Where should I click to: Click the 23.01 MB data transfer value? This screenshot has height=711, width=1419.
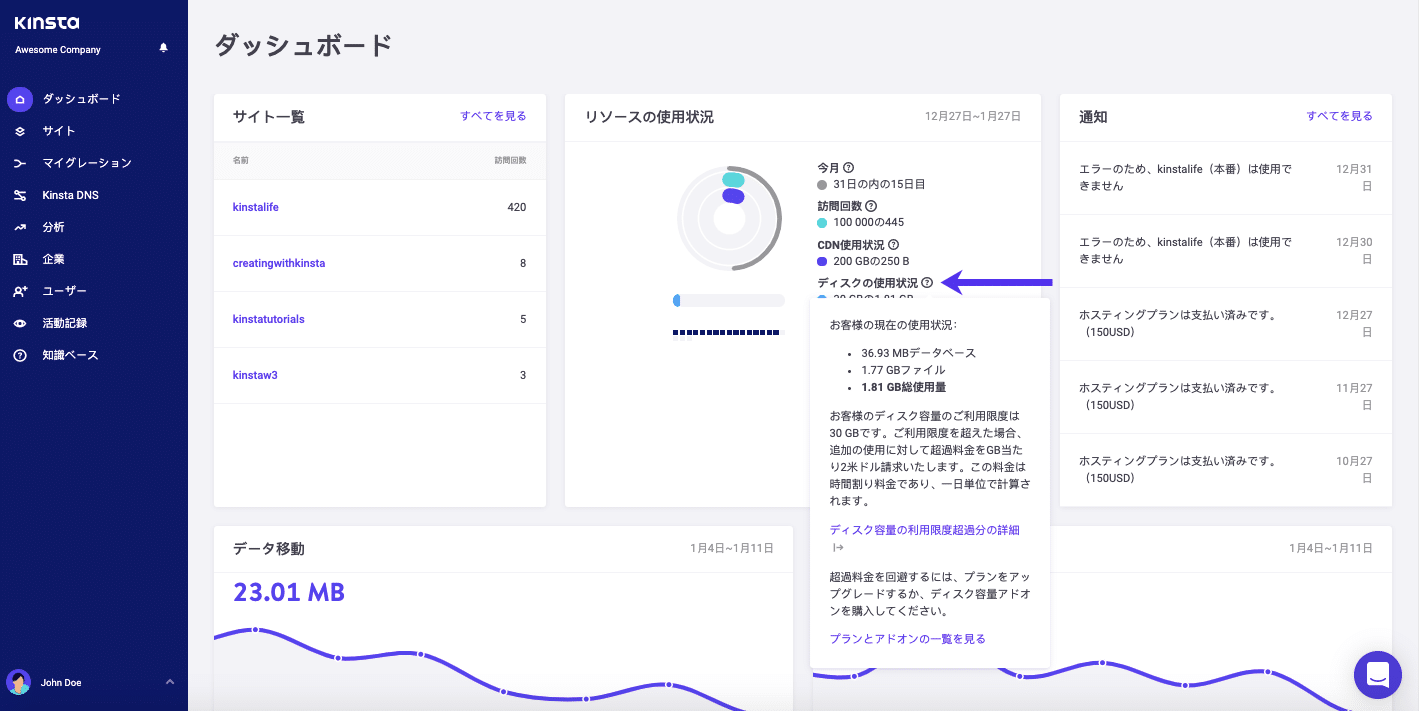[x=289, y=592]
